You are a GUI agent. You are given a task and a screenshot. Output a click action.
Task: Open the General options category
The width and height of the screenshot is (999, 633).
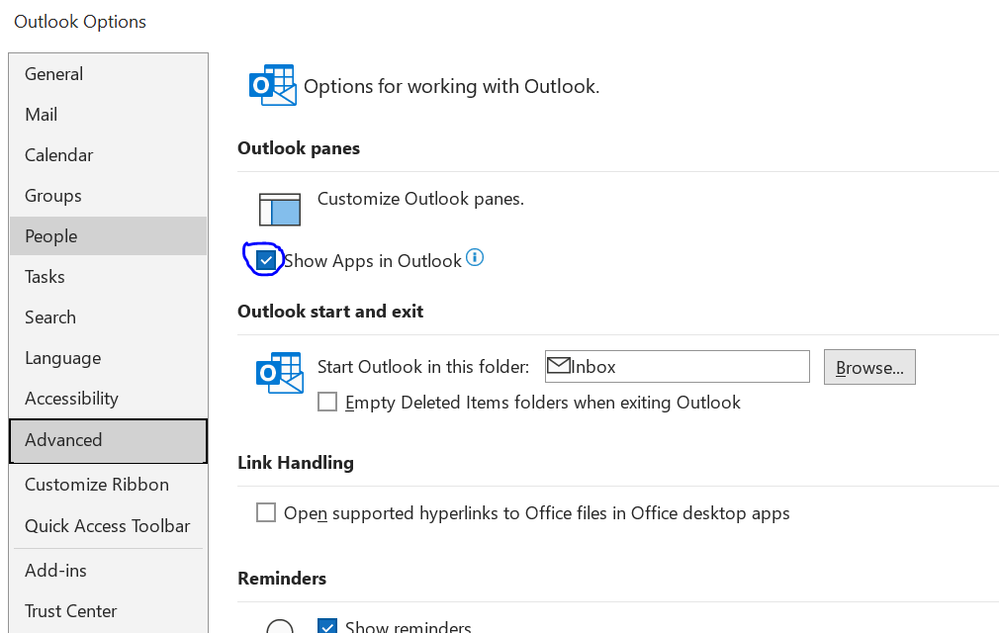click(x=54, y=74)
